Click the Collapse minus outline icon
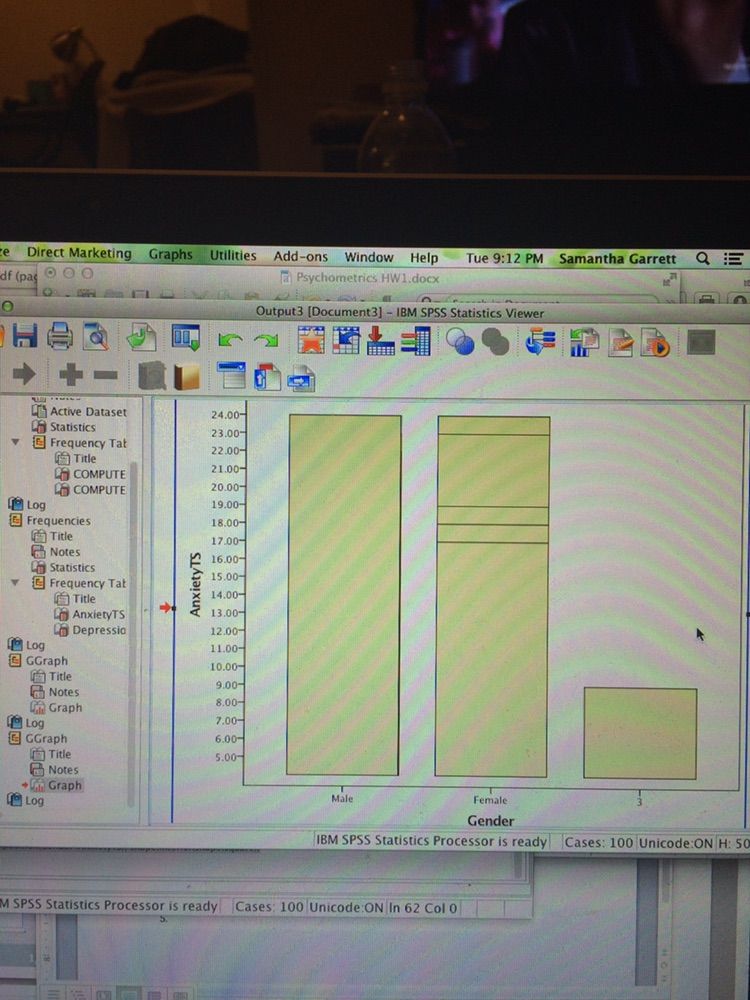The width and height of the screenshot is (750, 1000). click(x=106, y=375)
